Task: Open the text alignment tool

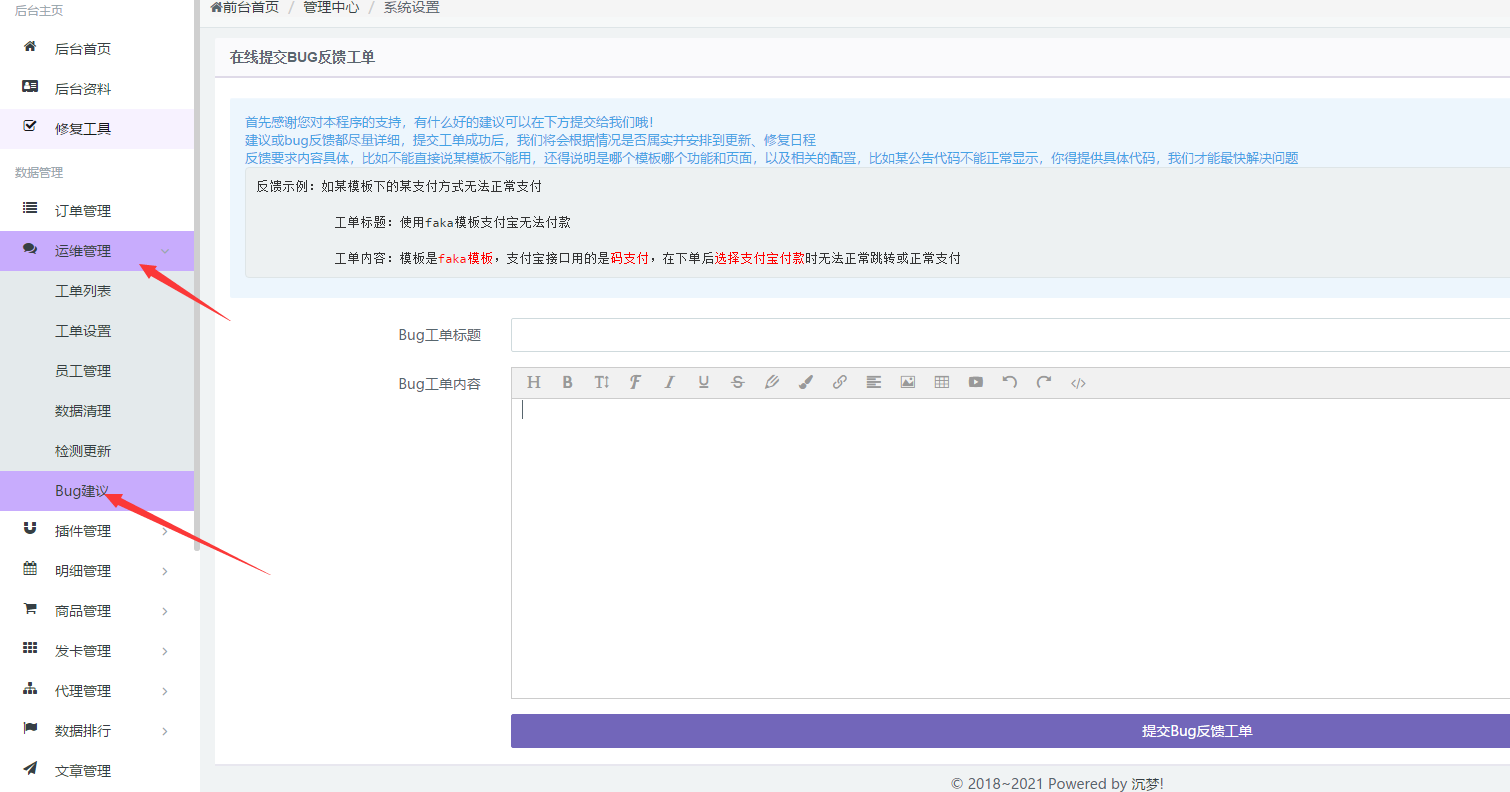Action: (873, 382)
